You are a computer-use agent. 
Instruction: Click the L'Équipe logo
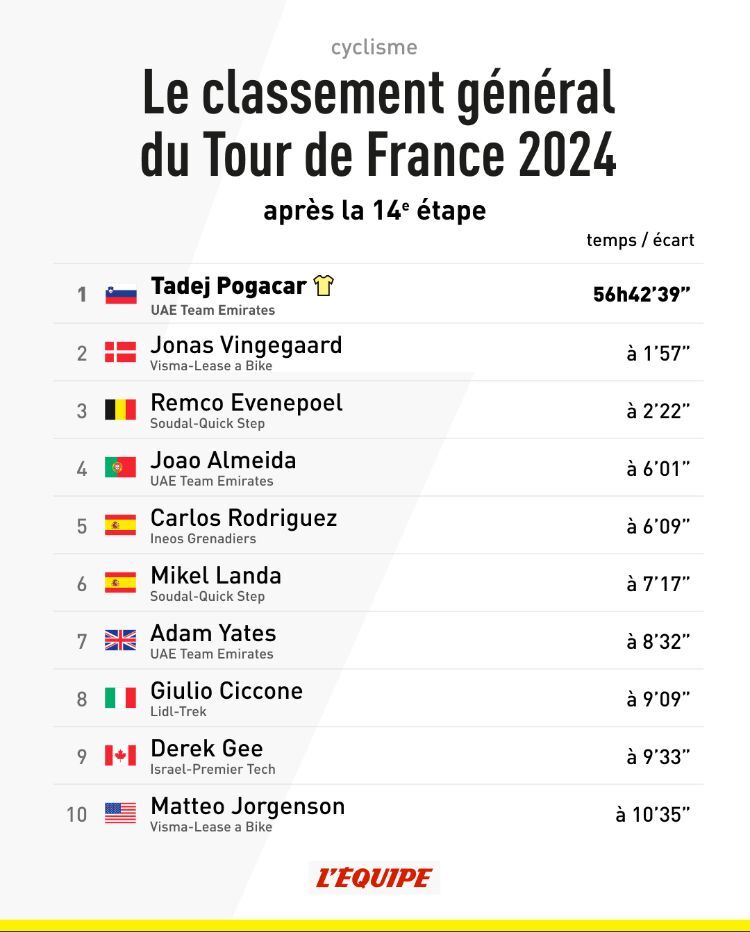(374, 878)
